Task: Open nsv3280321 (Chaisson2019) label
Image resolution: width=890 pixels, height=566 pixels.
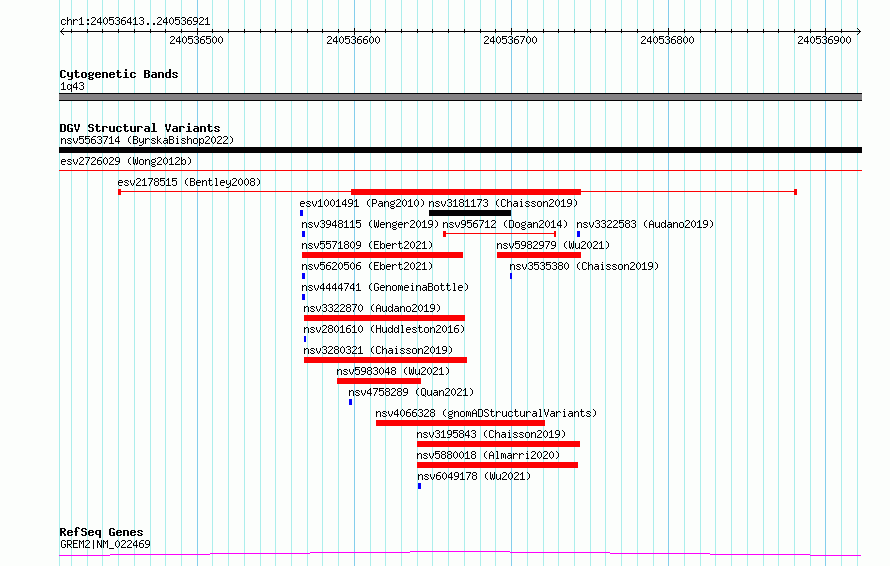Action: (378, 350)
